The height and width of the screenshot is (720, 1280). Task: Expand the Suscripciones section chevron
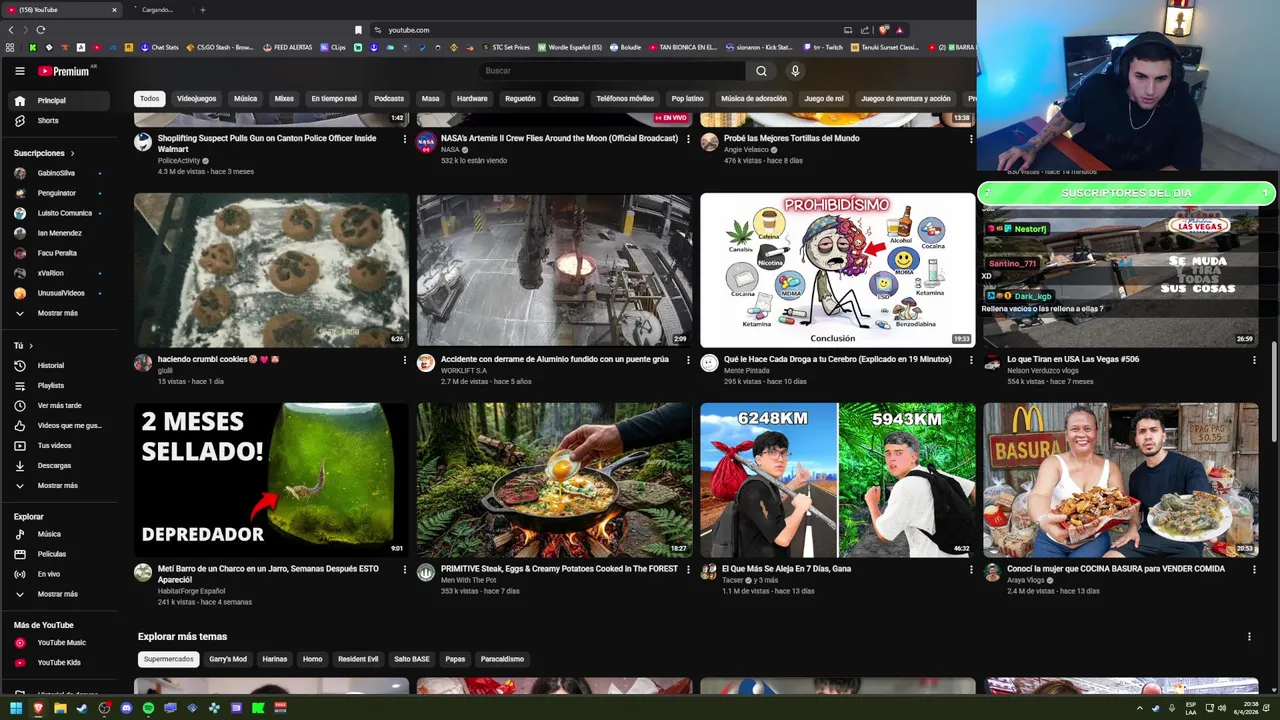coord(72,154)
